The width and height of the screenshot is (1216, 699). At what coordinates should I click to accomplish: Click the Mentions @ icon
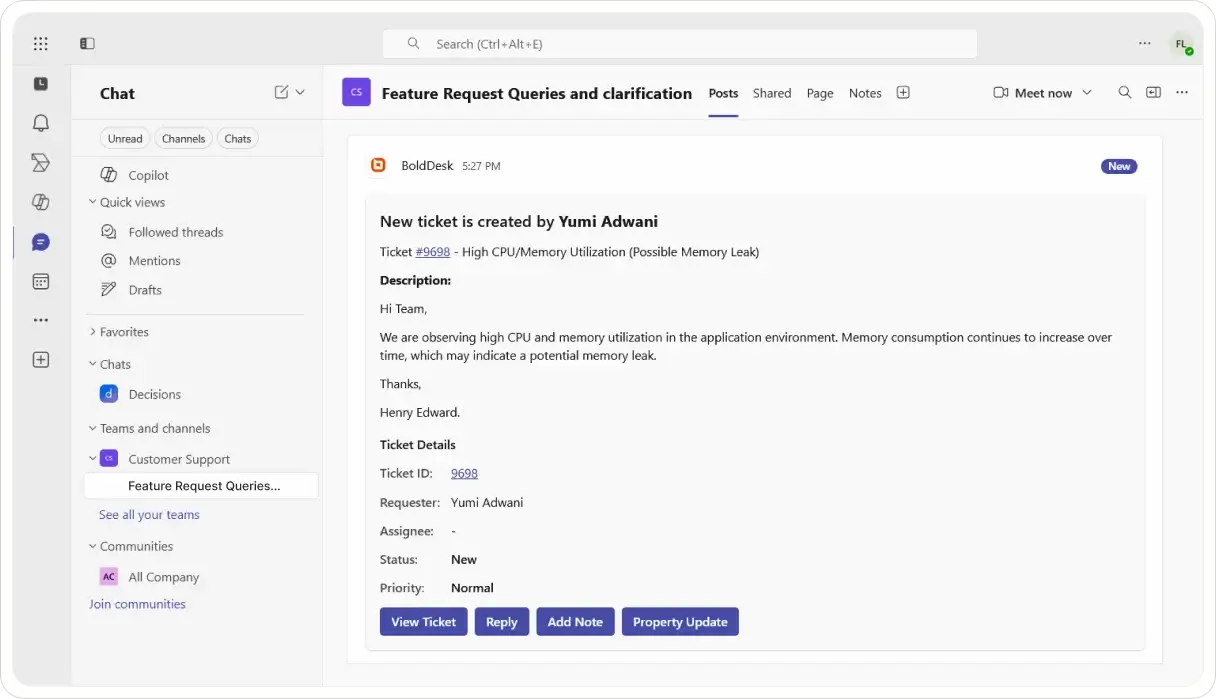tap(109, 261)
